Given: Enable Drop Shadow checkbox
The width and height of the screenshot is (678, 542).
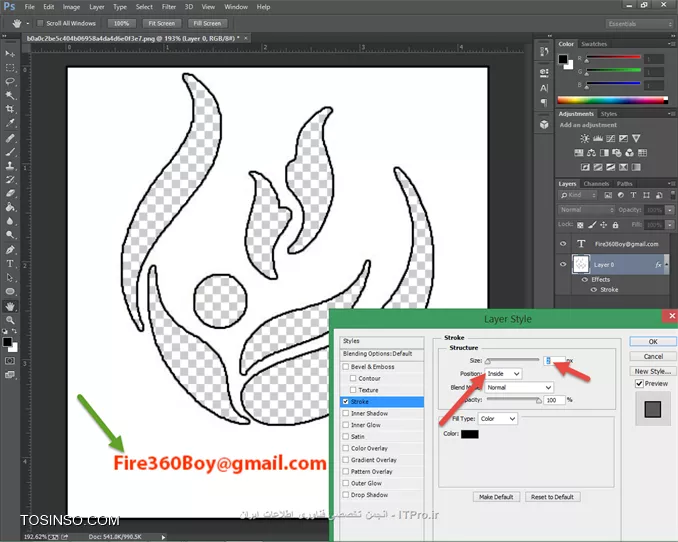Looking at the screenshot, I should coord(345,494).
